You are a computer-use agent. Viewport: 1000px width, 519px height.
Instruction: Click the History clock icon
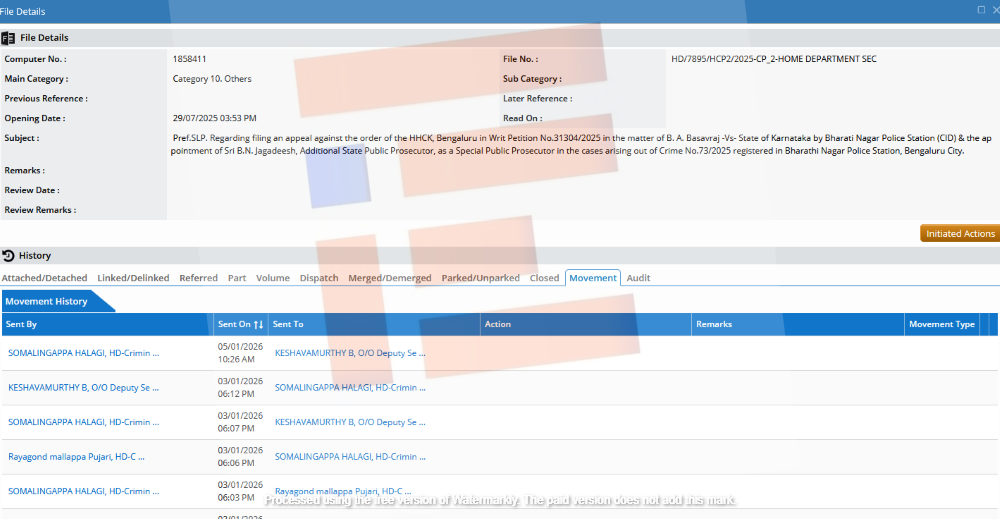tap(8, 256)
